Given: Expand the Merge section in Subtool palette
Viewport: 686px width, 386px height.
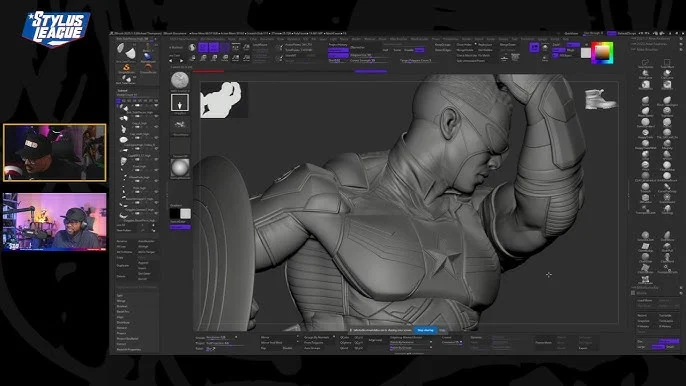Looking at the screenshot, I should 121,301.
